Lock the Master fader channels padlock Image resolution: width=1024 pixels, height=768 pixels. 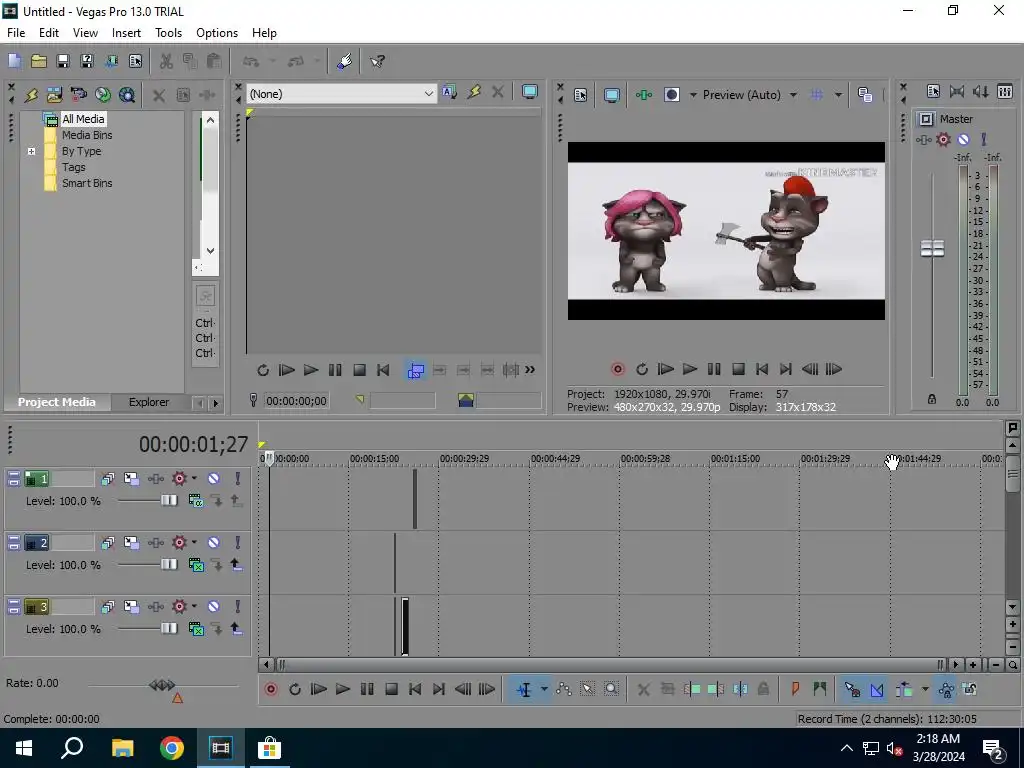point(932,399)
